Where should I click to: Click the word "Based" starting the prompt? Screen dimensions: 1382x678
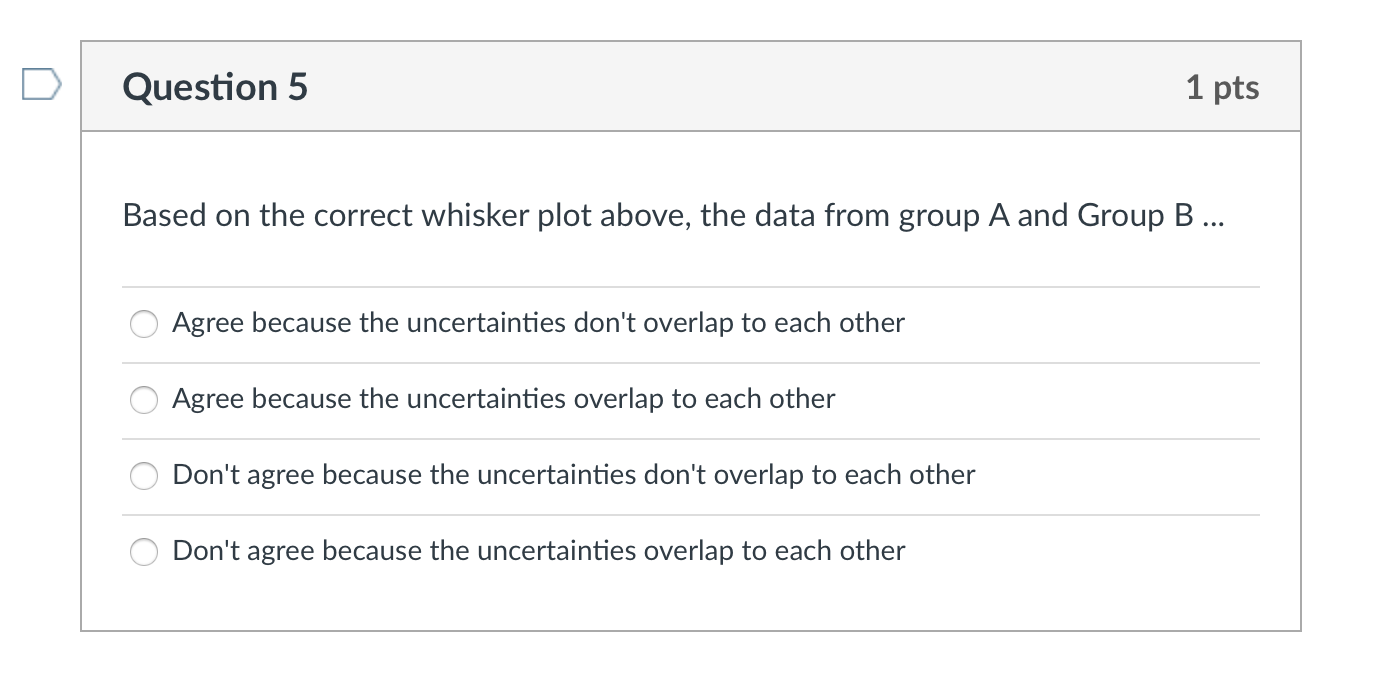[164, 216]
